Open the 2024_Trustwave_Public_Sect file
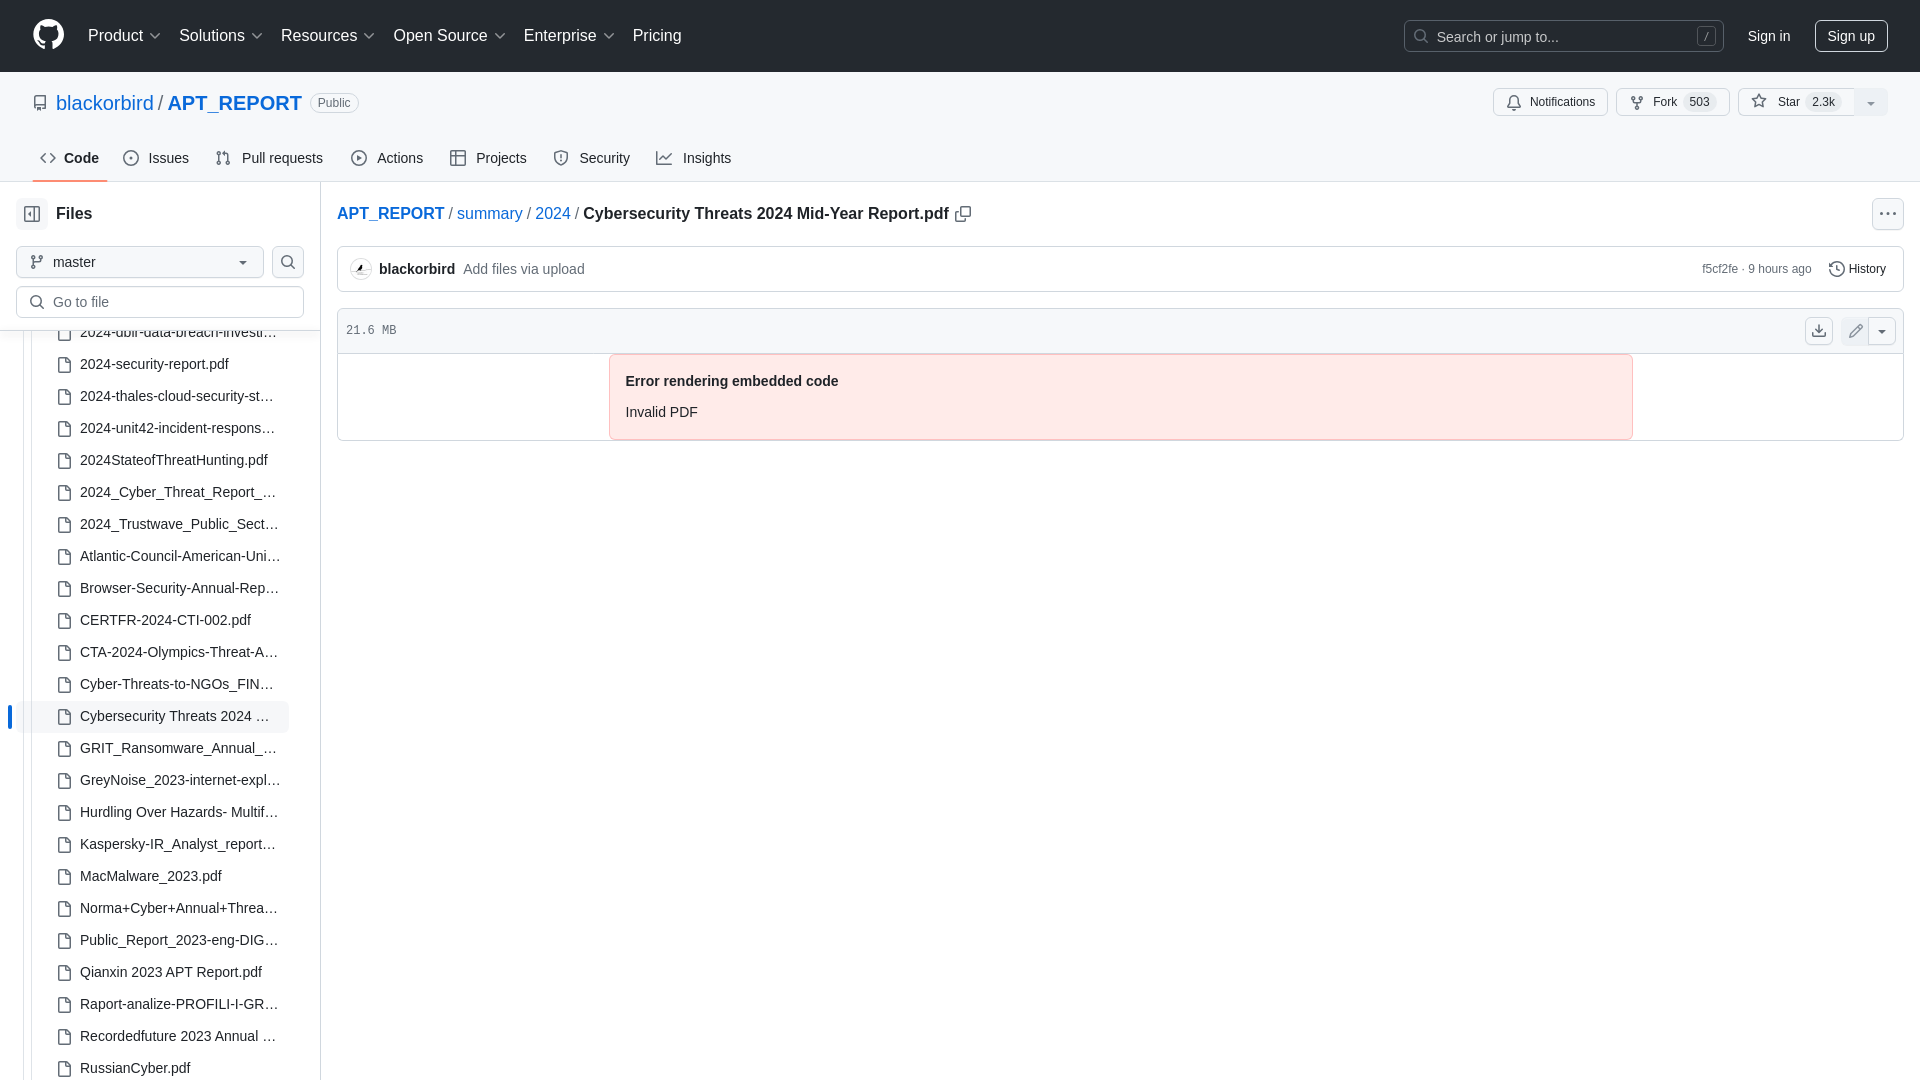This screenshot has height=1080, width=1920. (179, 524)
